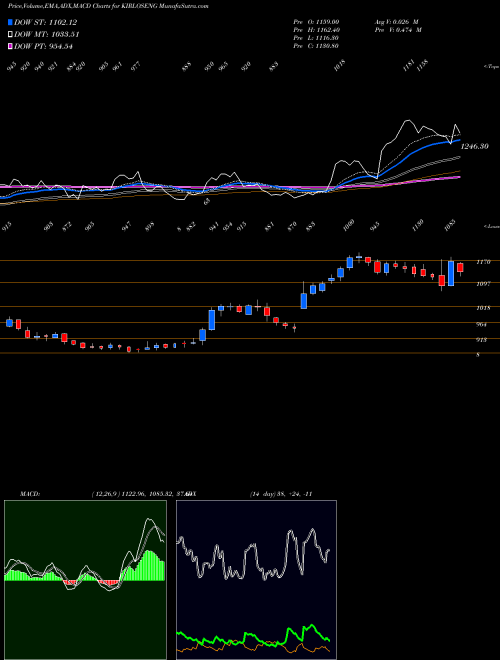Click the 'DOW ST: 1102.12' legend label

click(45, 23)
